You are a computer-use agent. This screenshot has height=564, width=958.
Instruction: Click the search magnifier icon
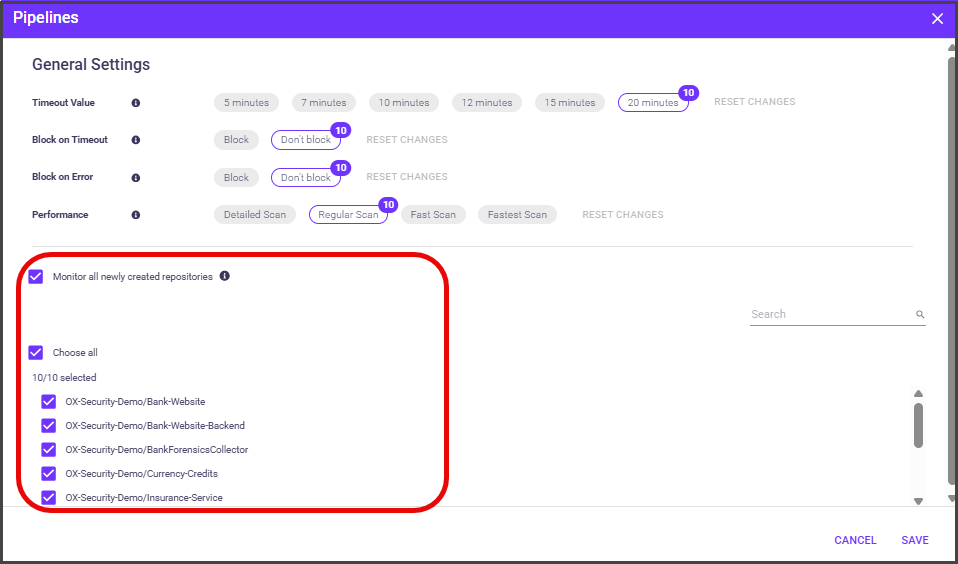click(920, 315)
